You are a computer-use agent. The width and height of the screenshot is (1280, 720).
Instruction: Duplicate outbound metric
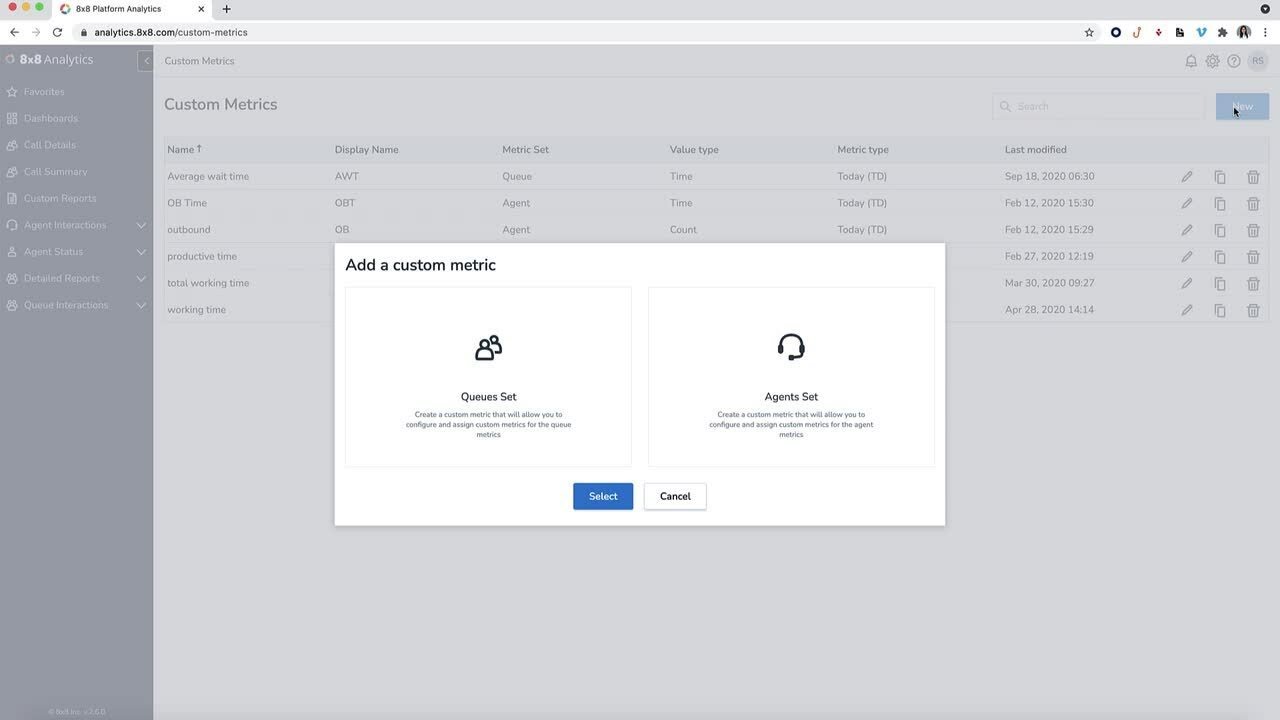coord(1220,230)
